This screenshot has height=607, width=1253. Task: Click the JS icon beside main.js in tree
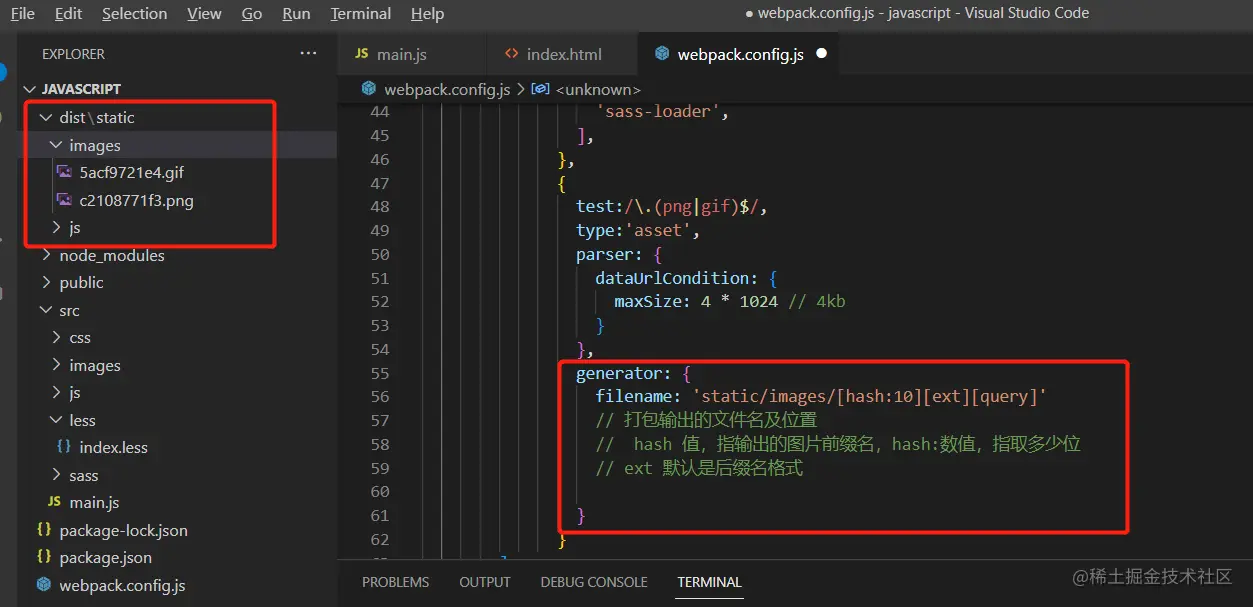click(54, 503)
